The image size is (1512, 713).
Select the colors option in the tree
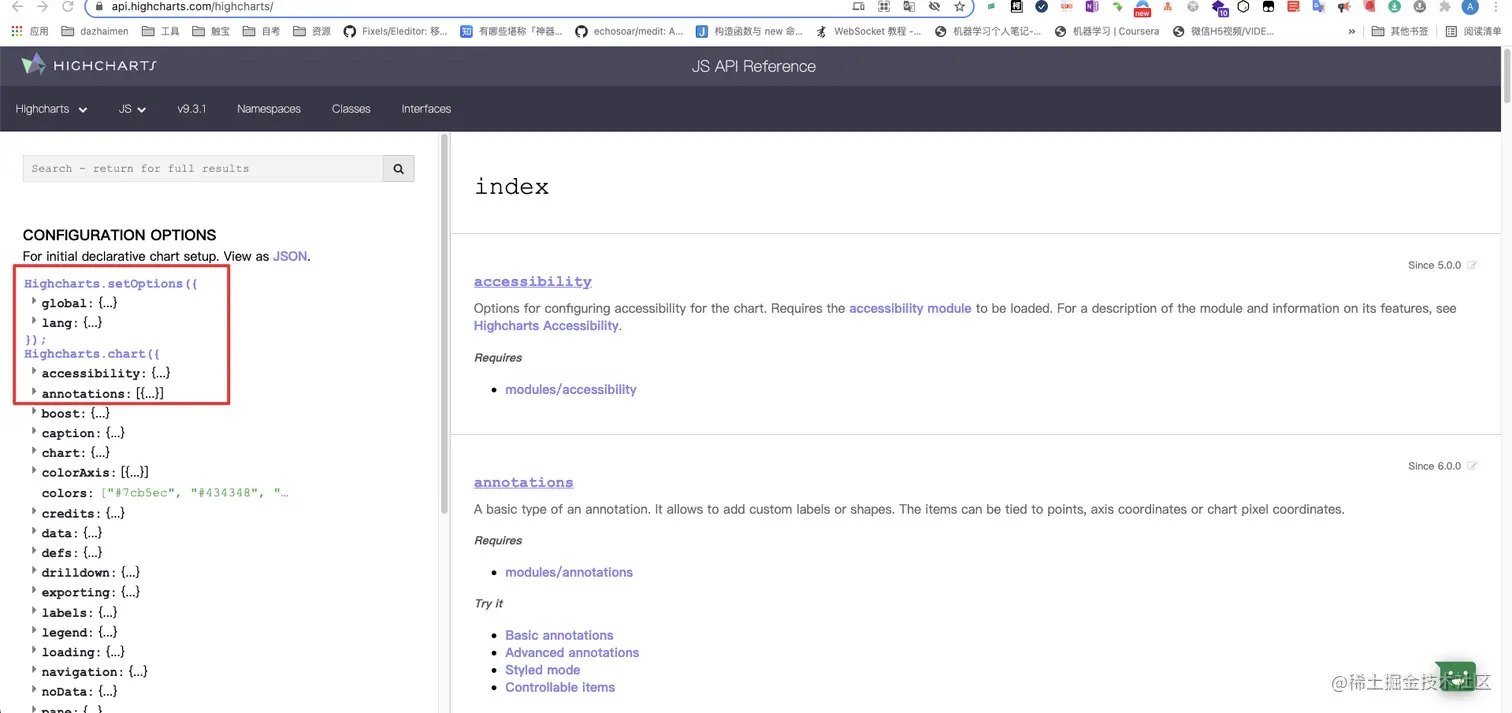[x=66, y=493]
